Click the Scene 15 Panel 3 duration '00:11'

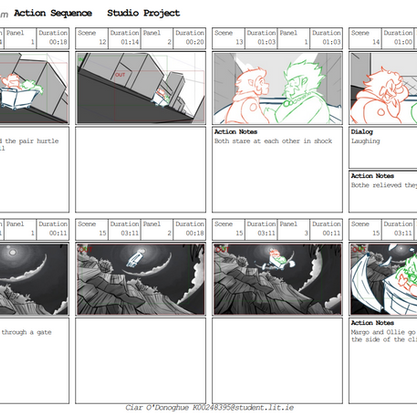(331, 233)
